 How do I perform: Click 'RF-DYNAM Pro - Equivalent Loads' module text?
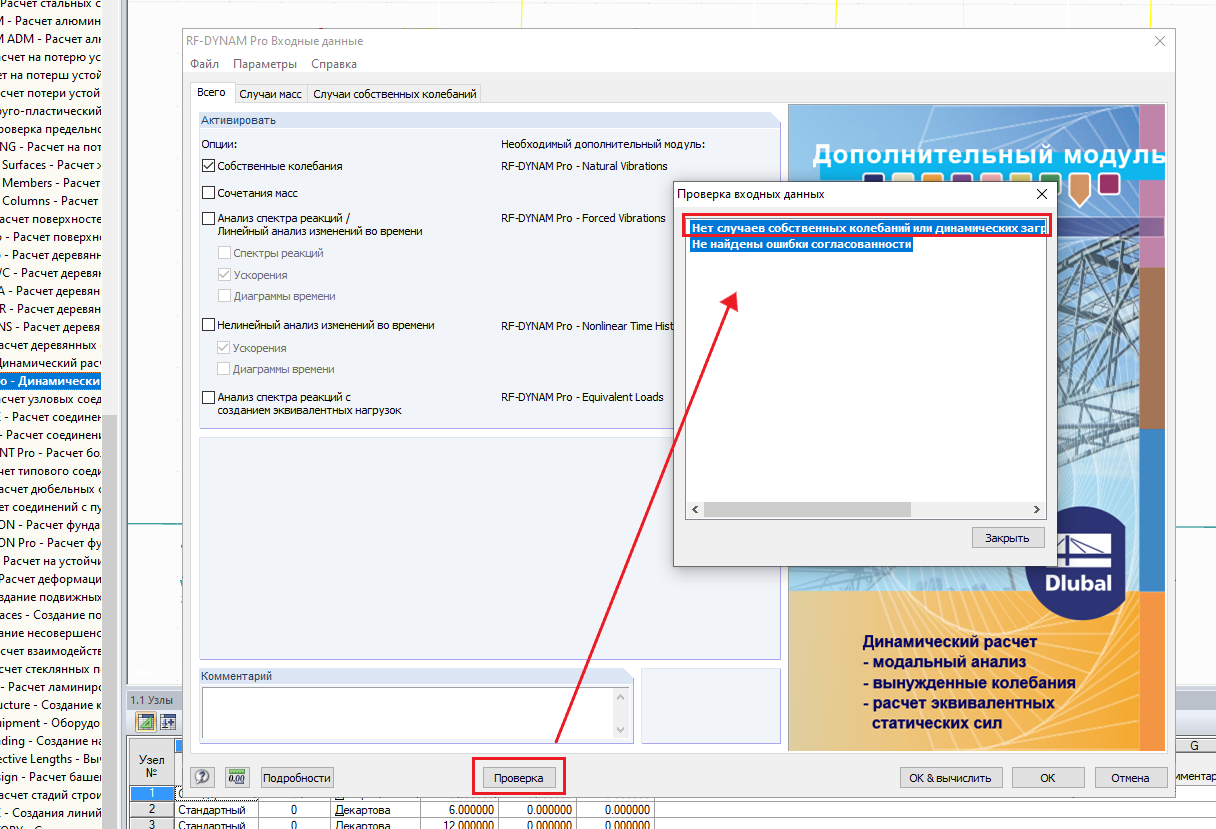[x=582, y=397]
